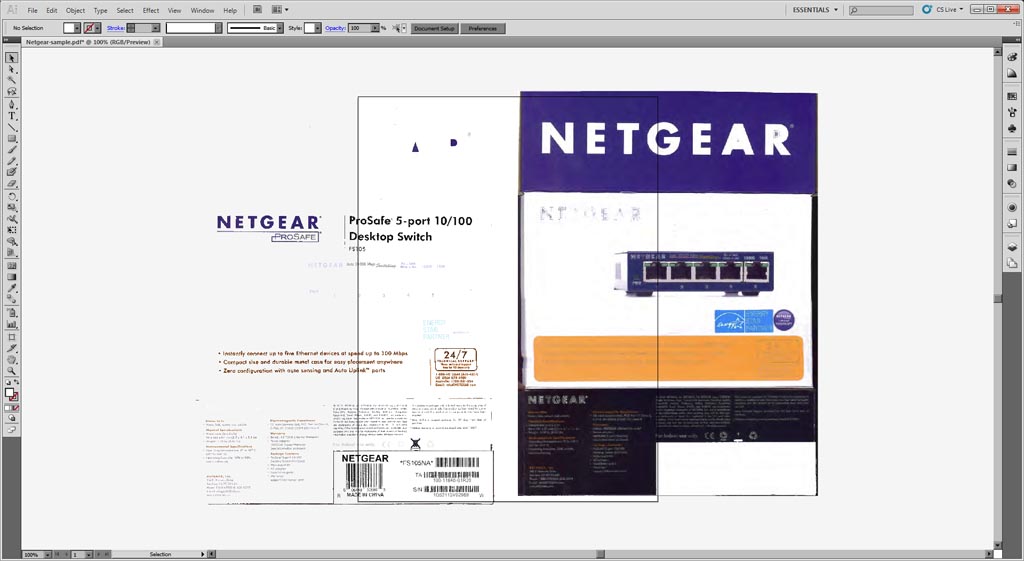This screenshot has width=1024, height=561.
Task: Activate the Zoom tool magnifier
Action: [x=12, y=370]
